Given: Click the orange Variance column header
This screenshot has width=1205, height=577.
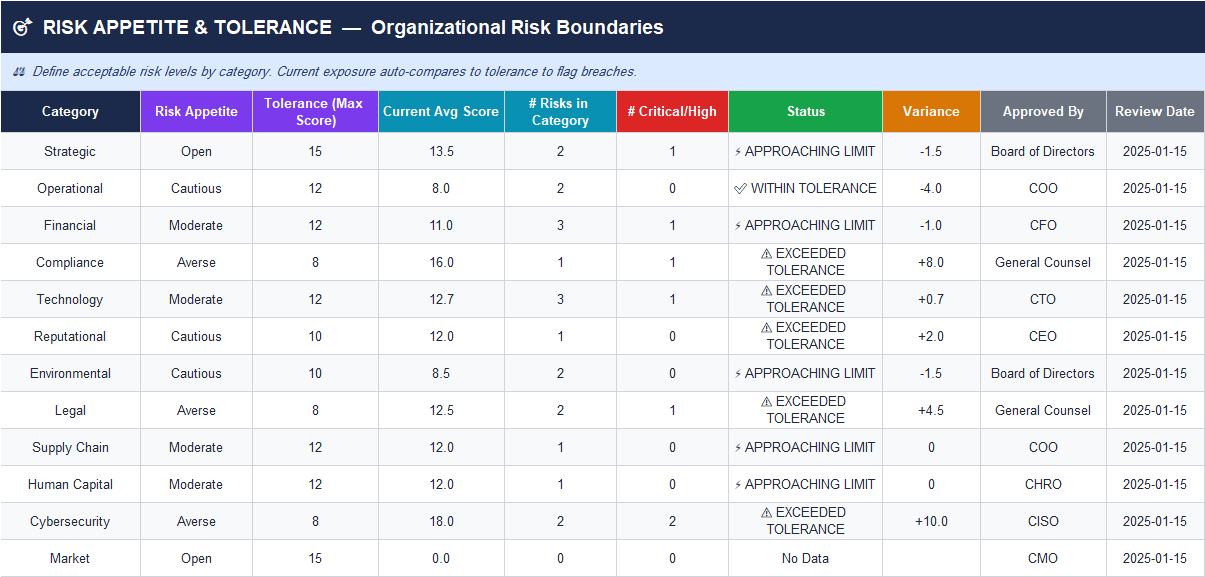Looking at the screenshot, I should (931, 111).
